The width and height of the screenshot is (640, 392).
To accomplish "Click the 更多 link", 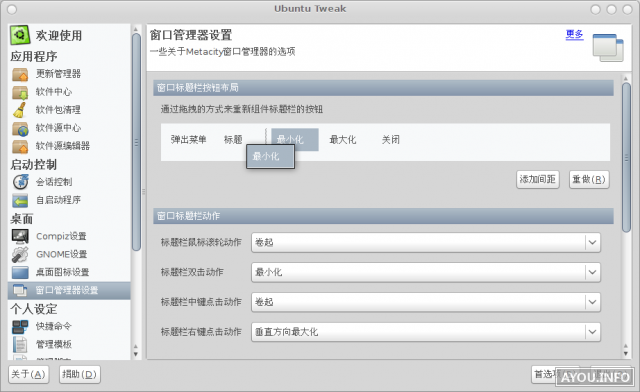I will (x=574, y=35).
